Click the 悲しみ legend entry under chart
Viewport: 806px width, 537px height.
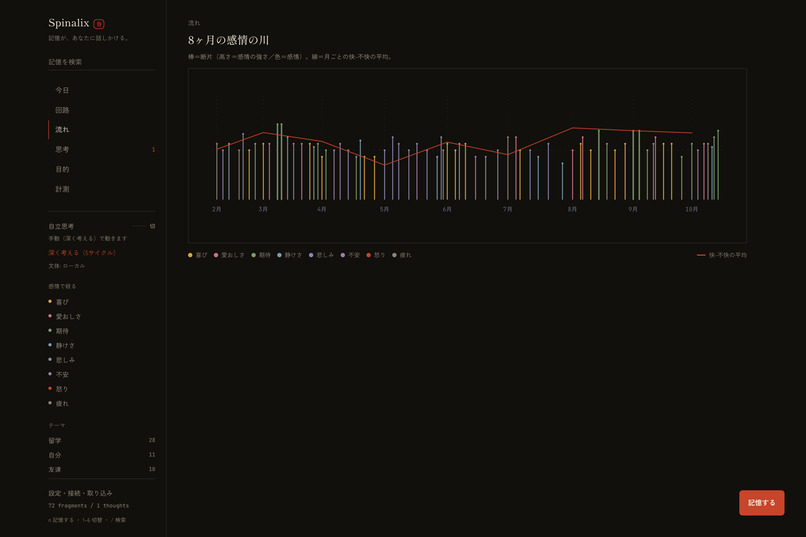tap(321, 255)
